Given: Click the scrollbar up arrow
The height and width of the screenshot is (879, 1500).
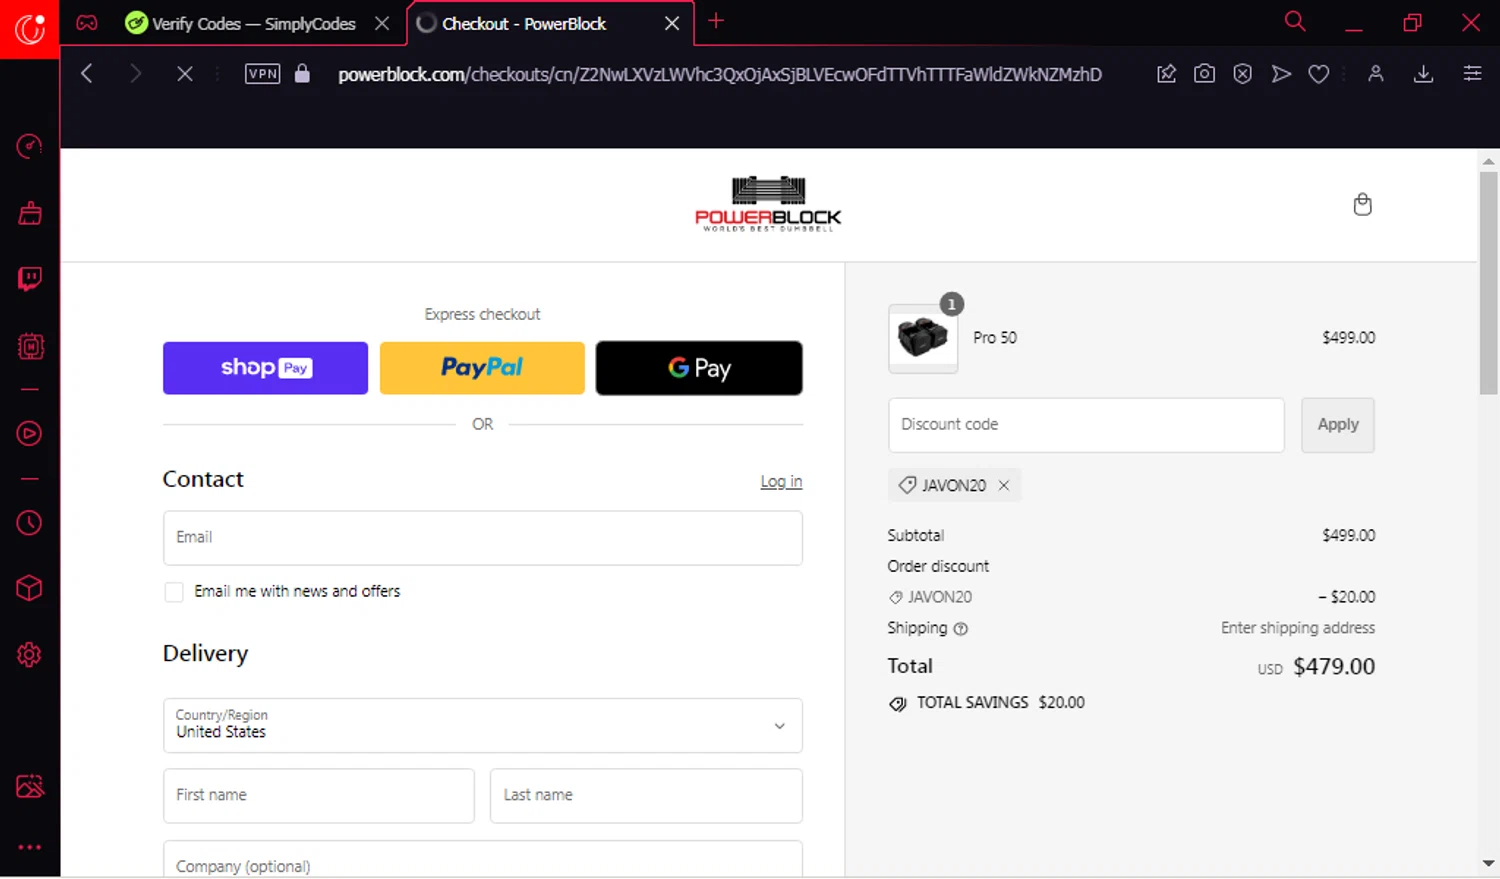Looking at the screenshot, I should click(x=1488, y=161).
